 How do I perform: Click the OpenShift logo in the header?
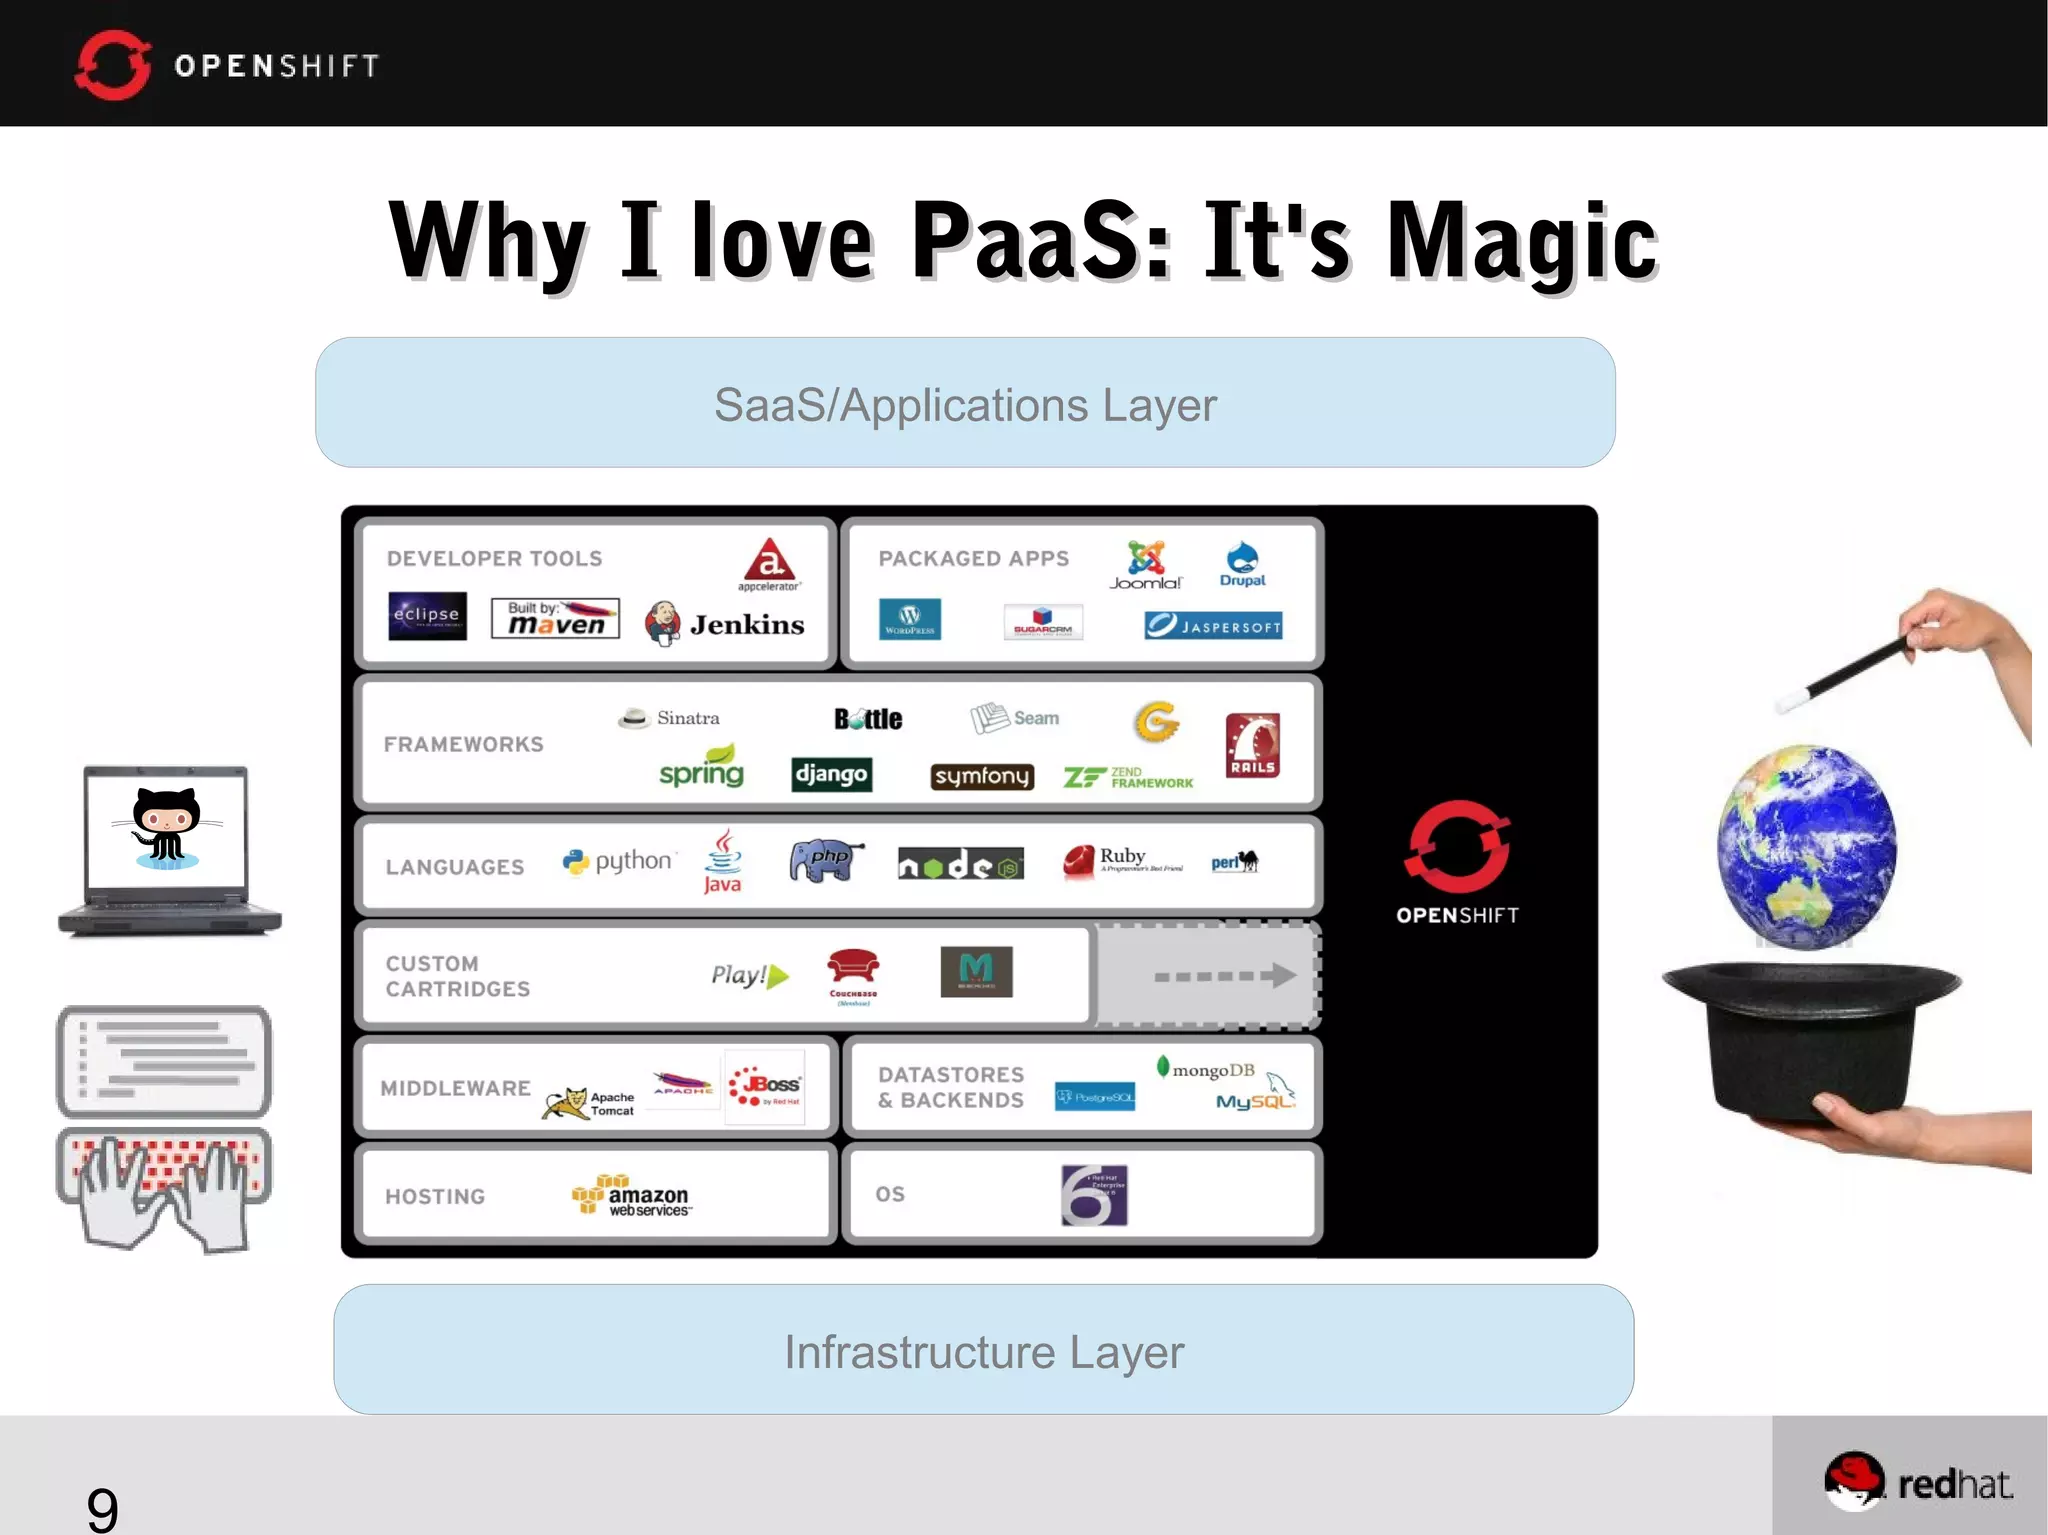227,65
